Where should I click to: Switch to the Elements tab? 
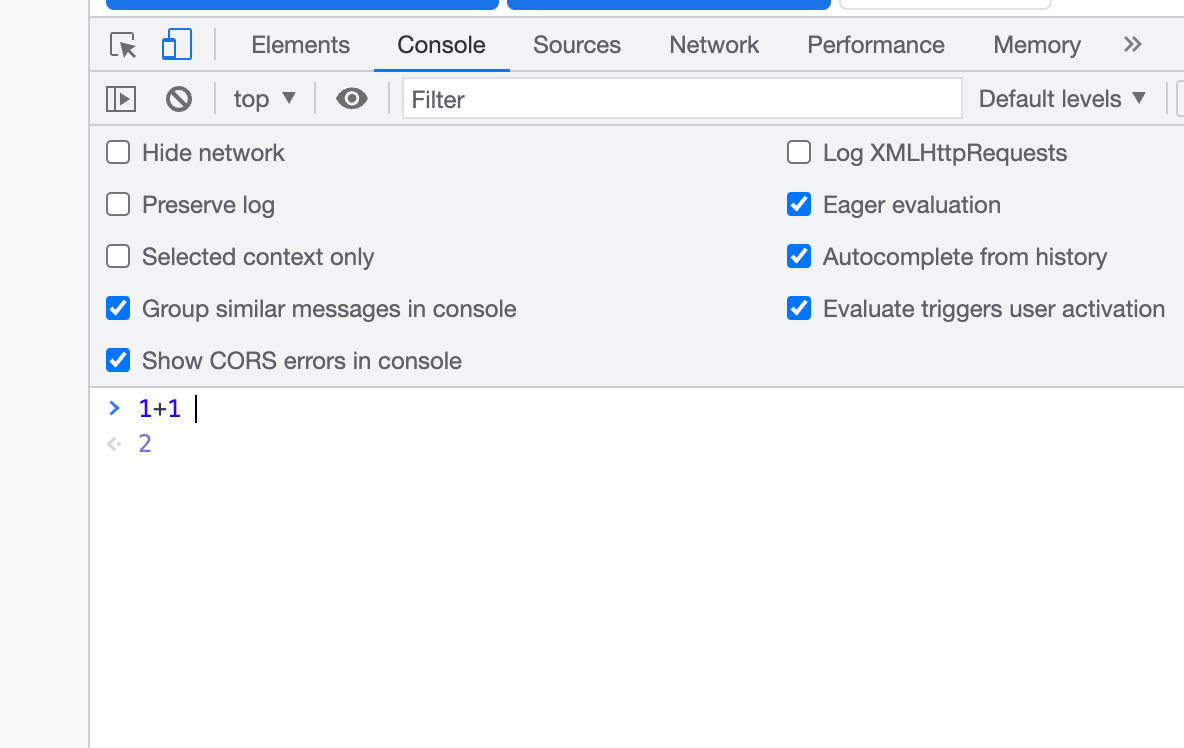pyautogui.click(x=300, y=45)
